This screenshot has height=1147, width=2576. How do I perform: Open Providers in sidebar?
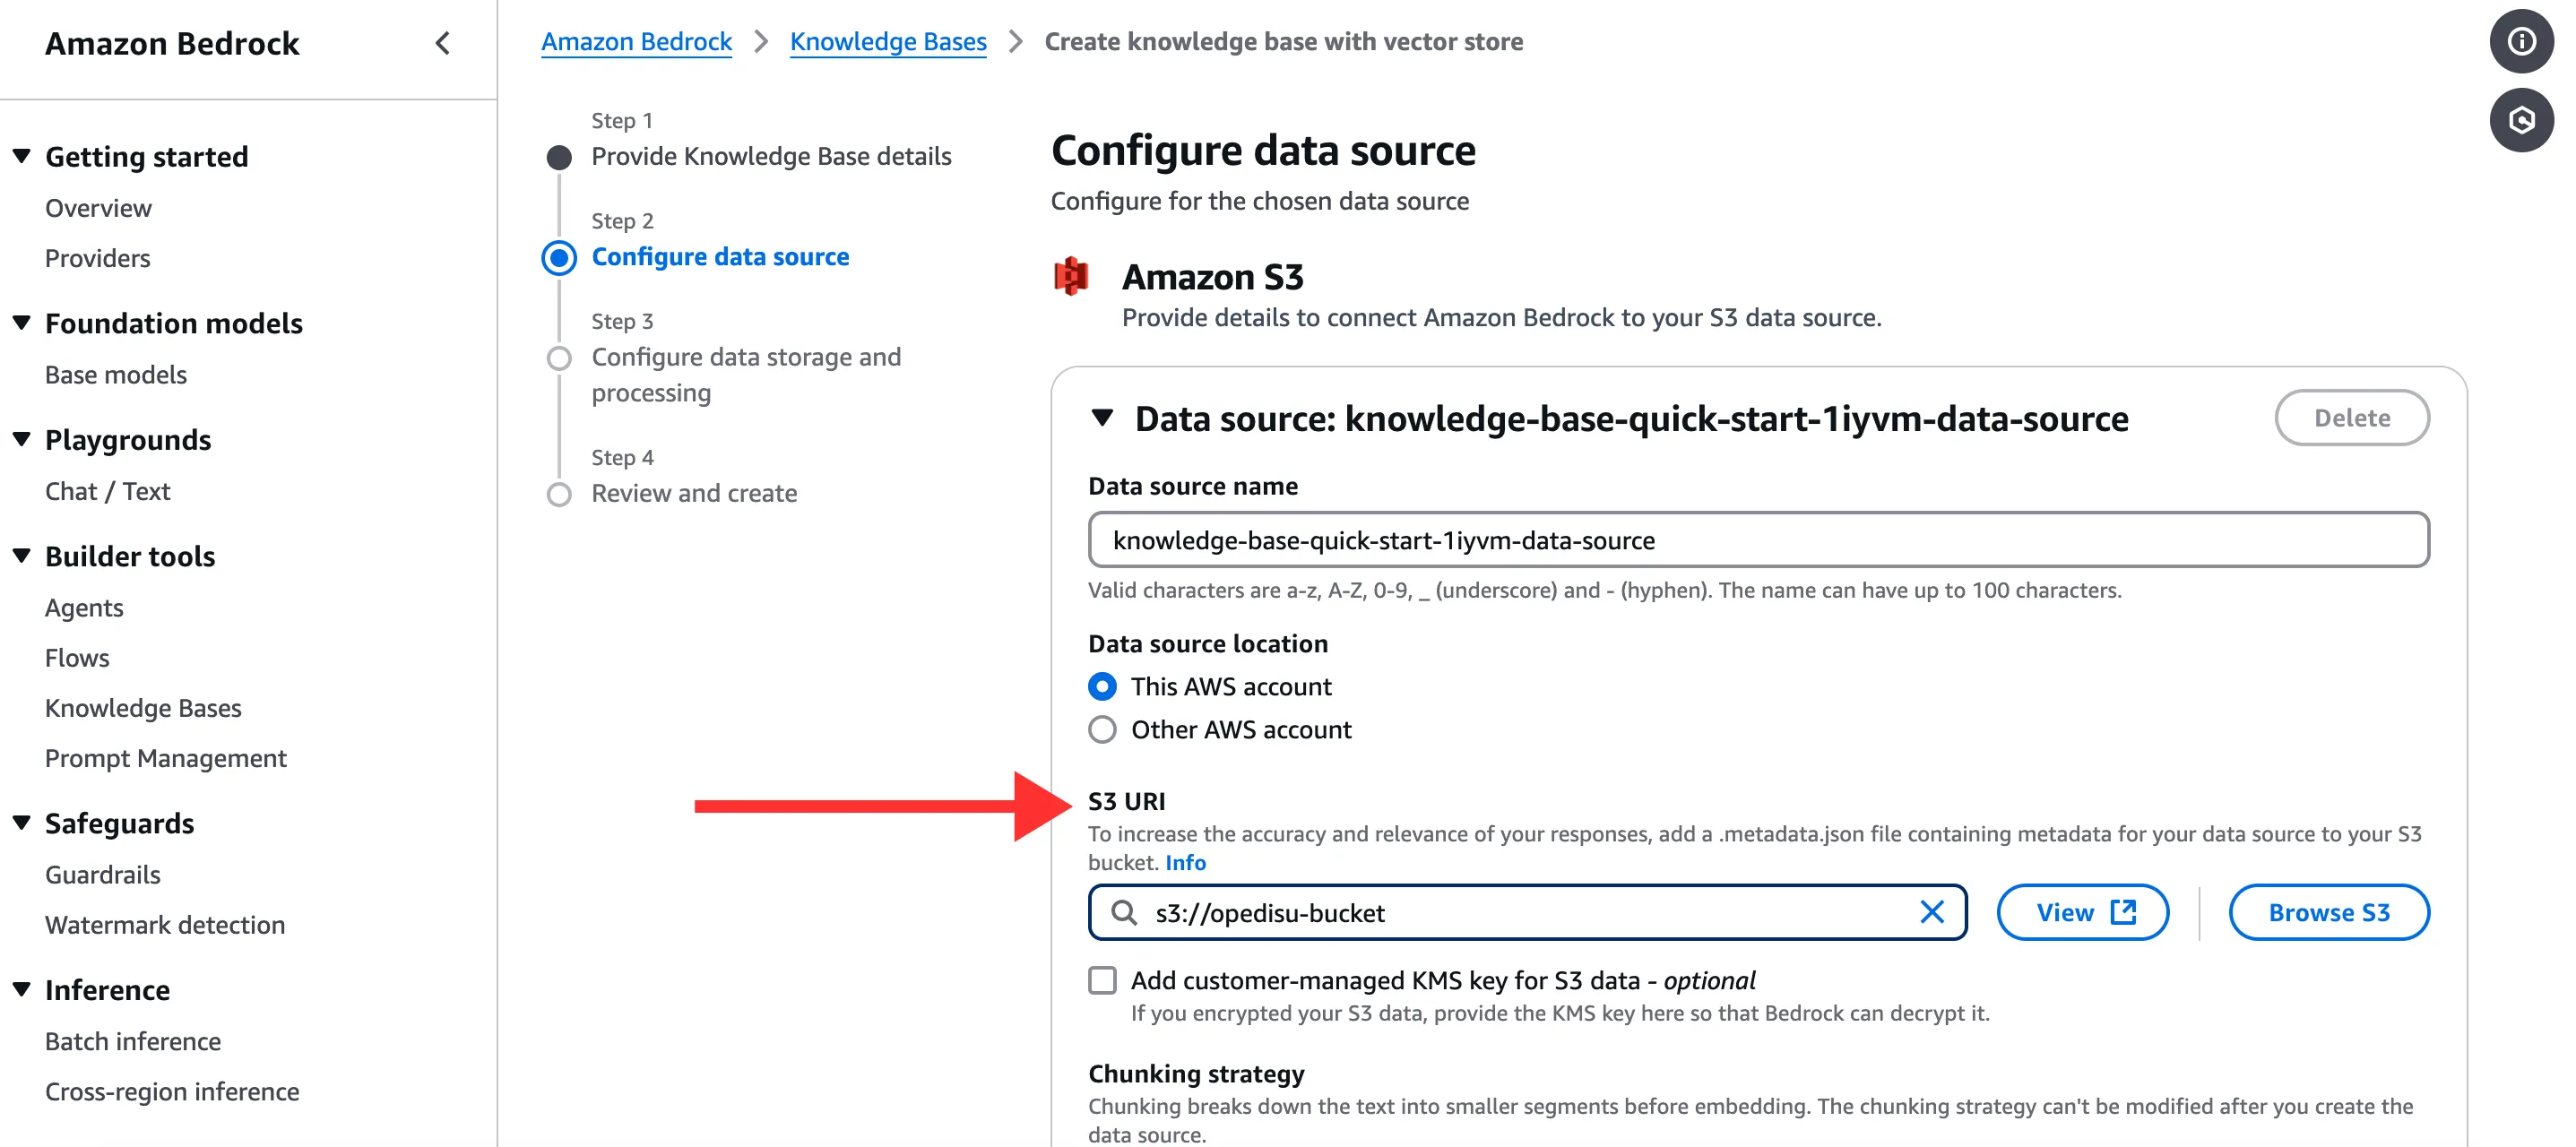pos(97,258)
